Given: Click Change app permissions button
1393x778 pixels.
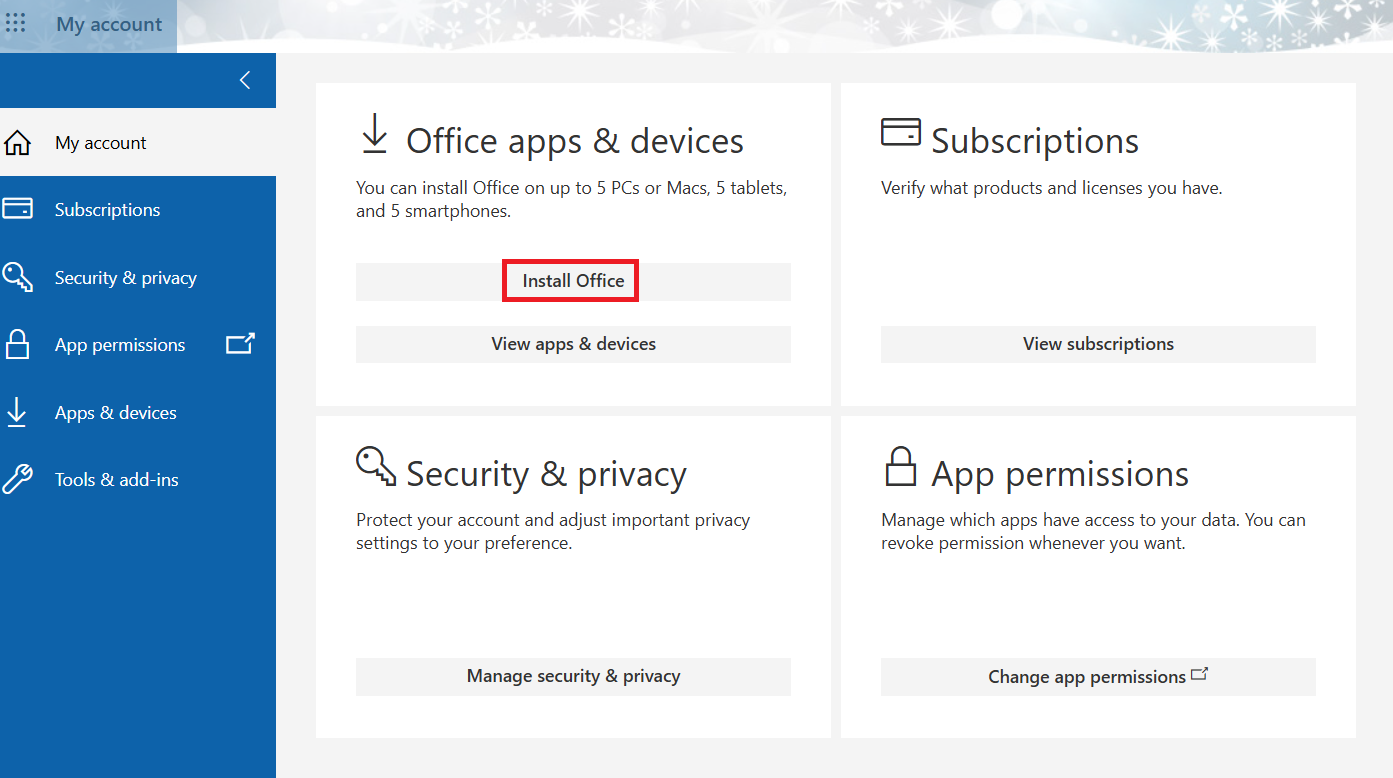Looking at the screenshot, I should [1098, 677].
